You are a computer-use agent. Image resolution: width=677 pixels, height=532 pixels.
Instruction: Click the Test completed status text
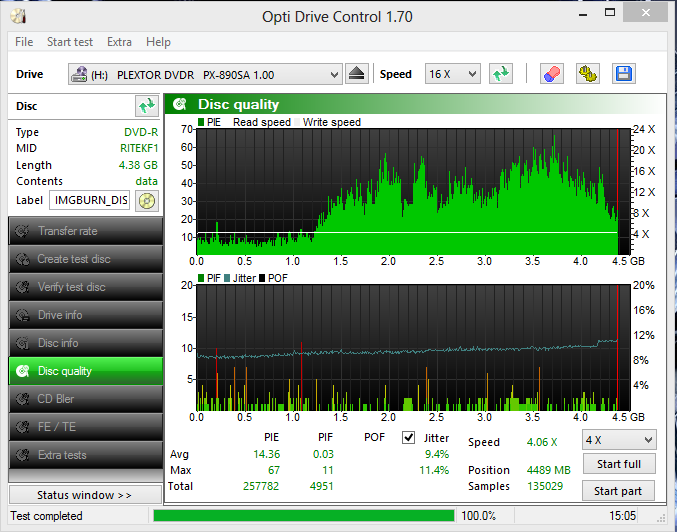coord(46,516)
